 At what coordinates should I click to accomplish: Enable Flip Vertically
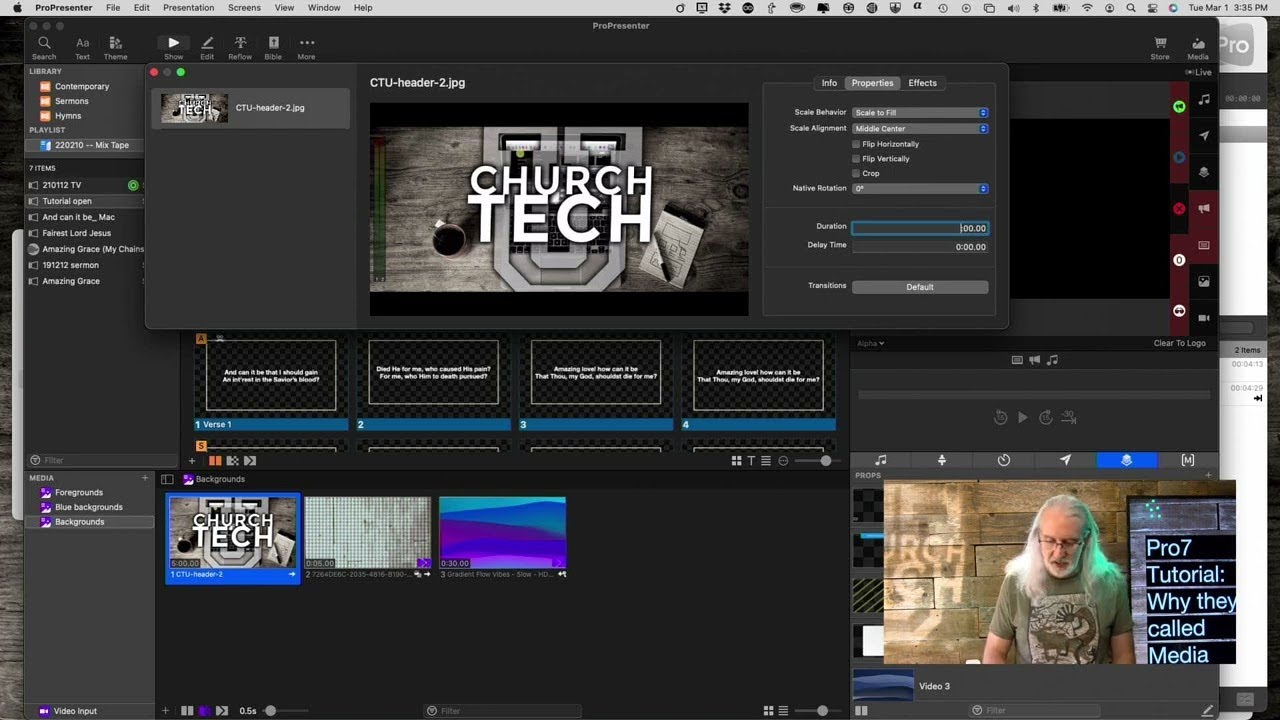(856, 159)
